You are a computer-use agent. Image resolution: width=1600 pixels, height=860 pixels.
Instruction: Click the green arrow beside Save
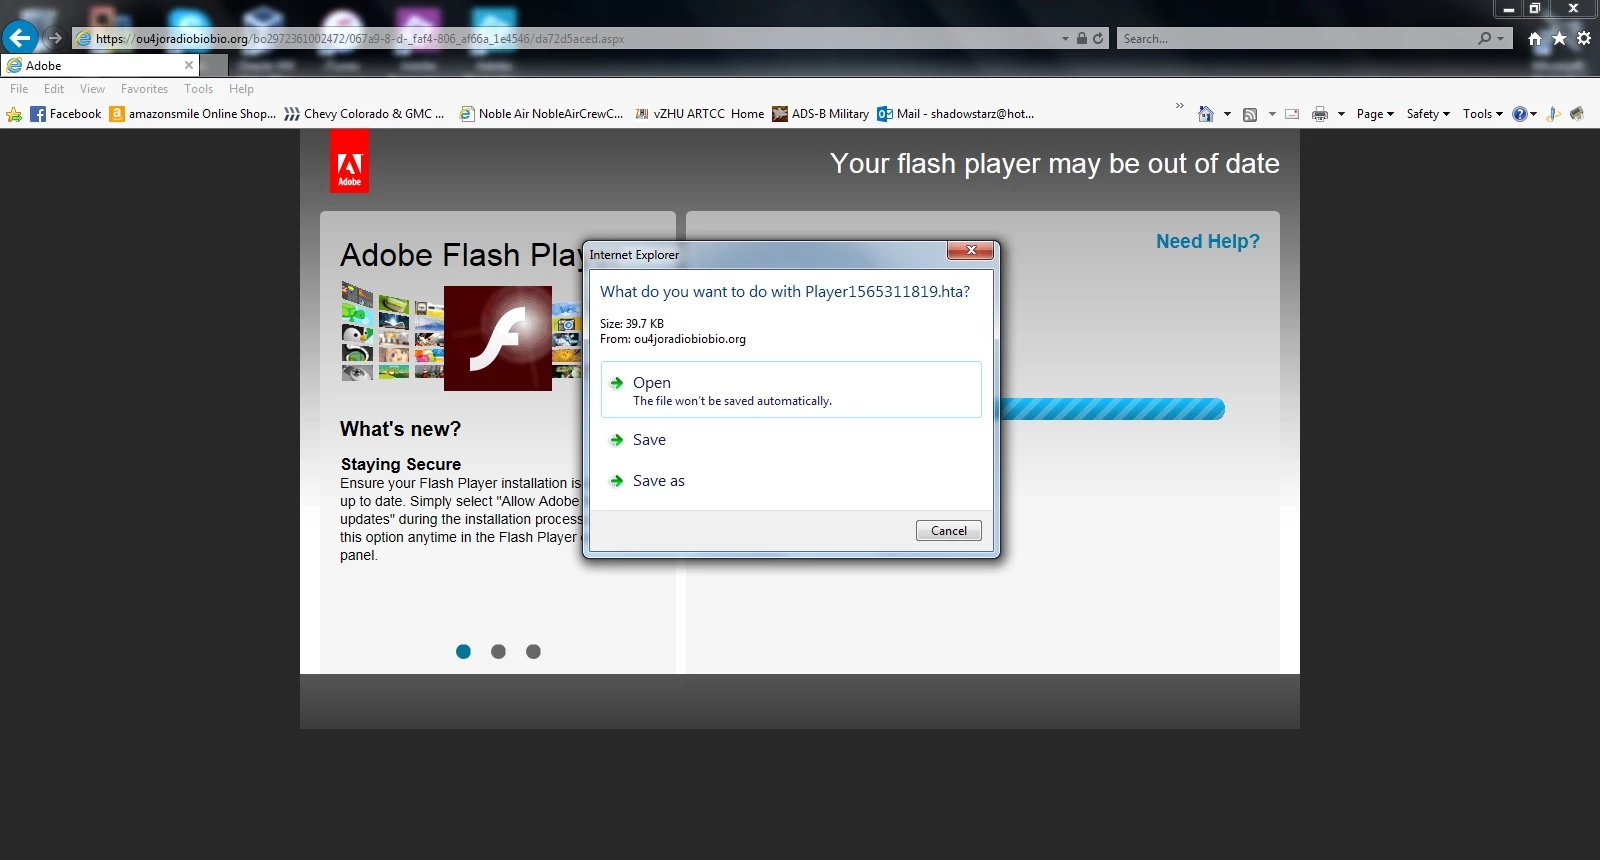617,440
